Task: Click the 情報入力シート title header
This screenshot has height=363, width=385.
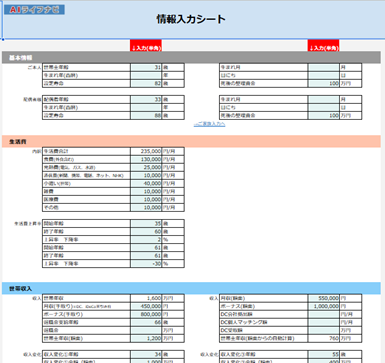Action: click(191, 19)
